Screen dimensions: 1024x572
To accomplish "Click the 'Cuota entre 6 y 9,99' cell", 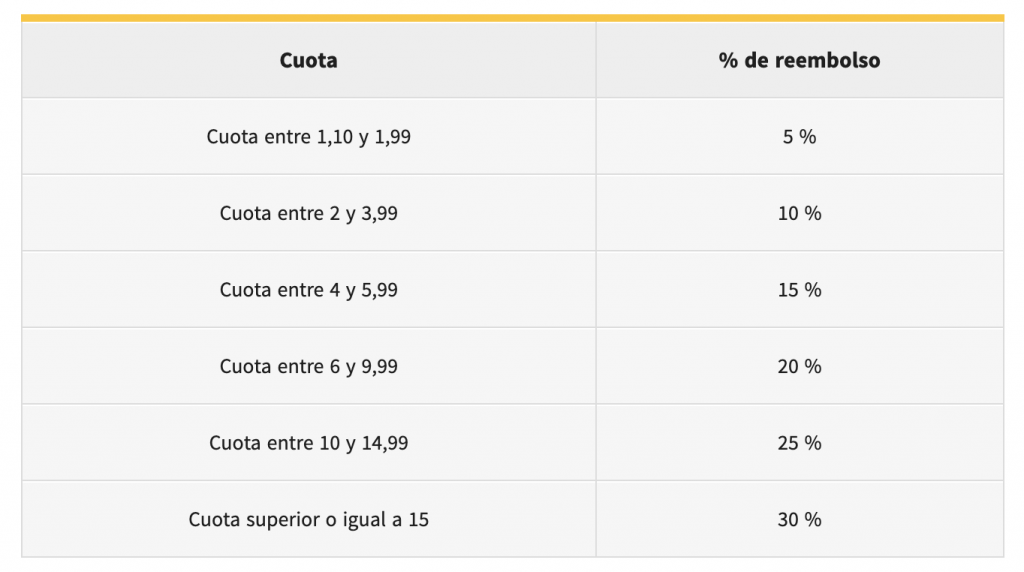I will (x=308, y=367).
